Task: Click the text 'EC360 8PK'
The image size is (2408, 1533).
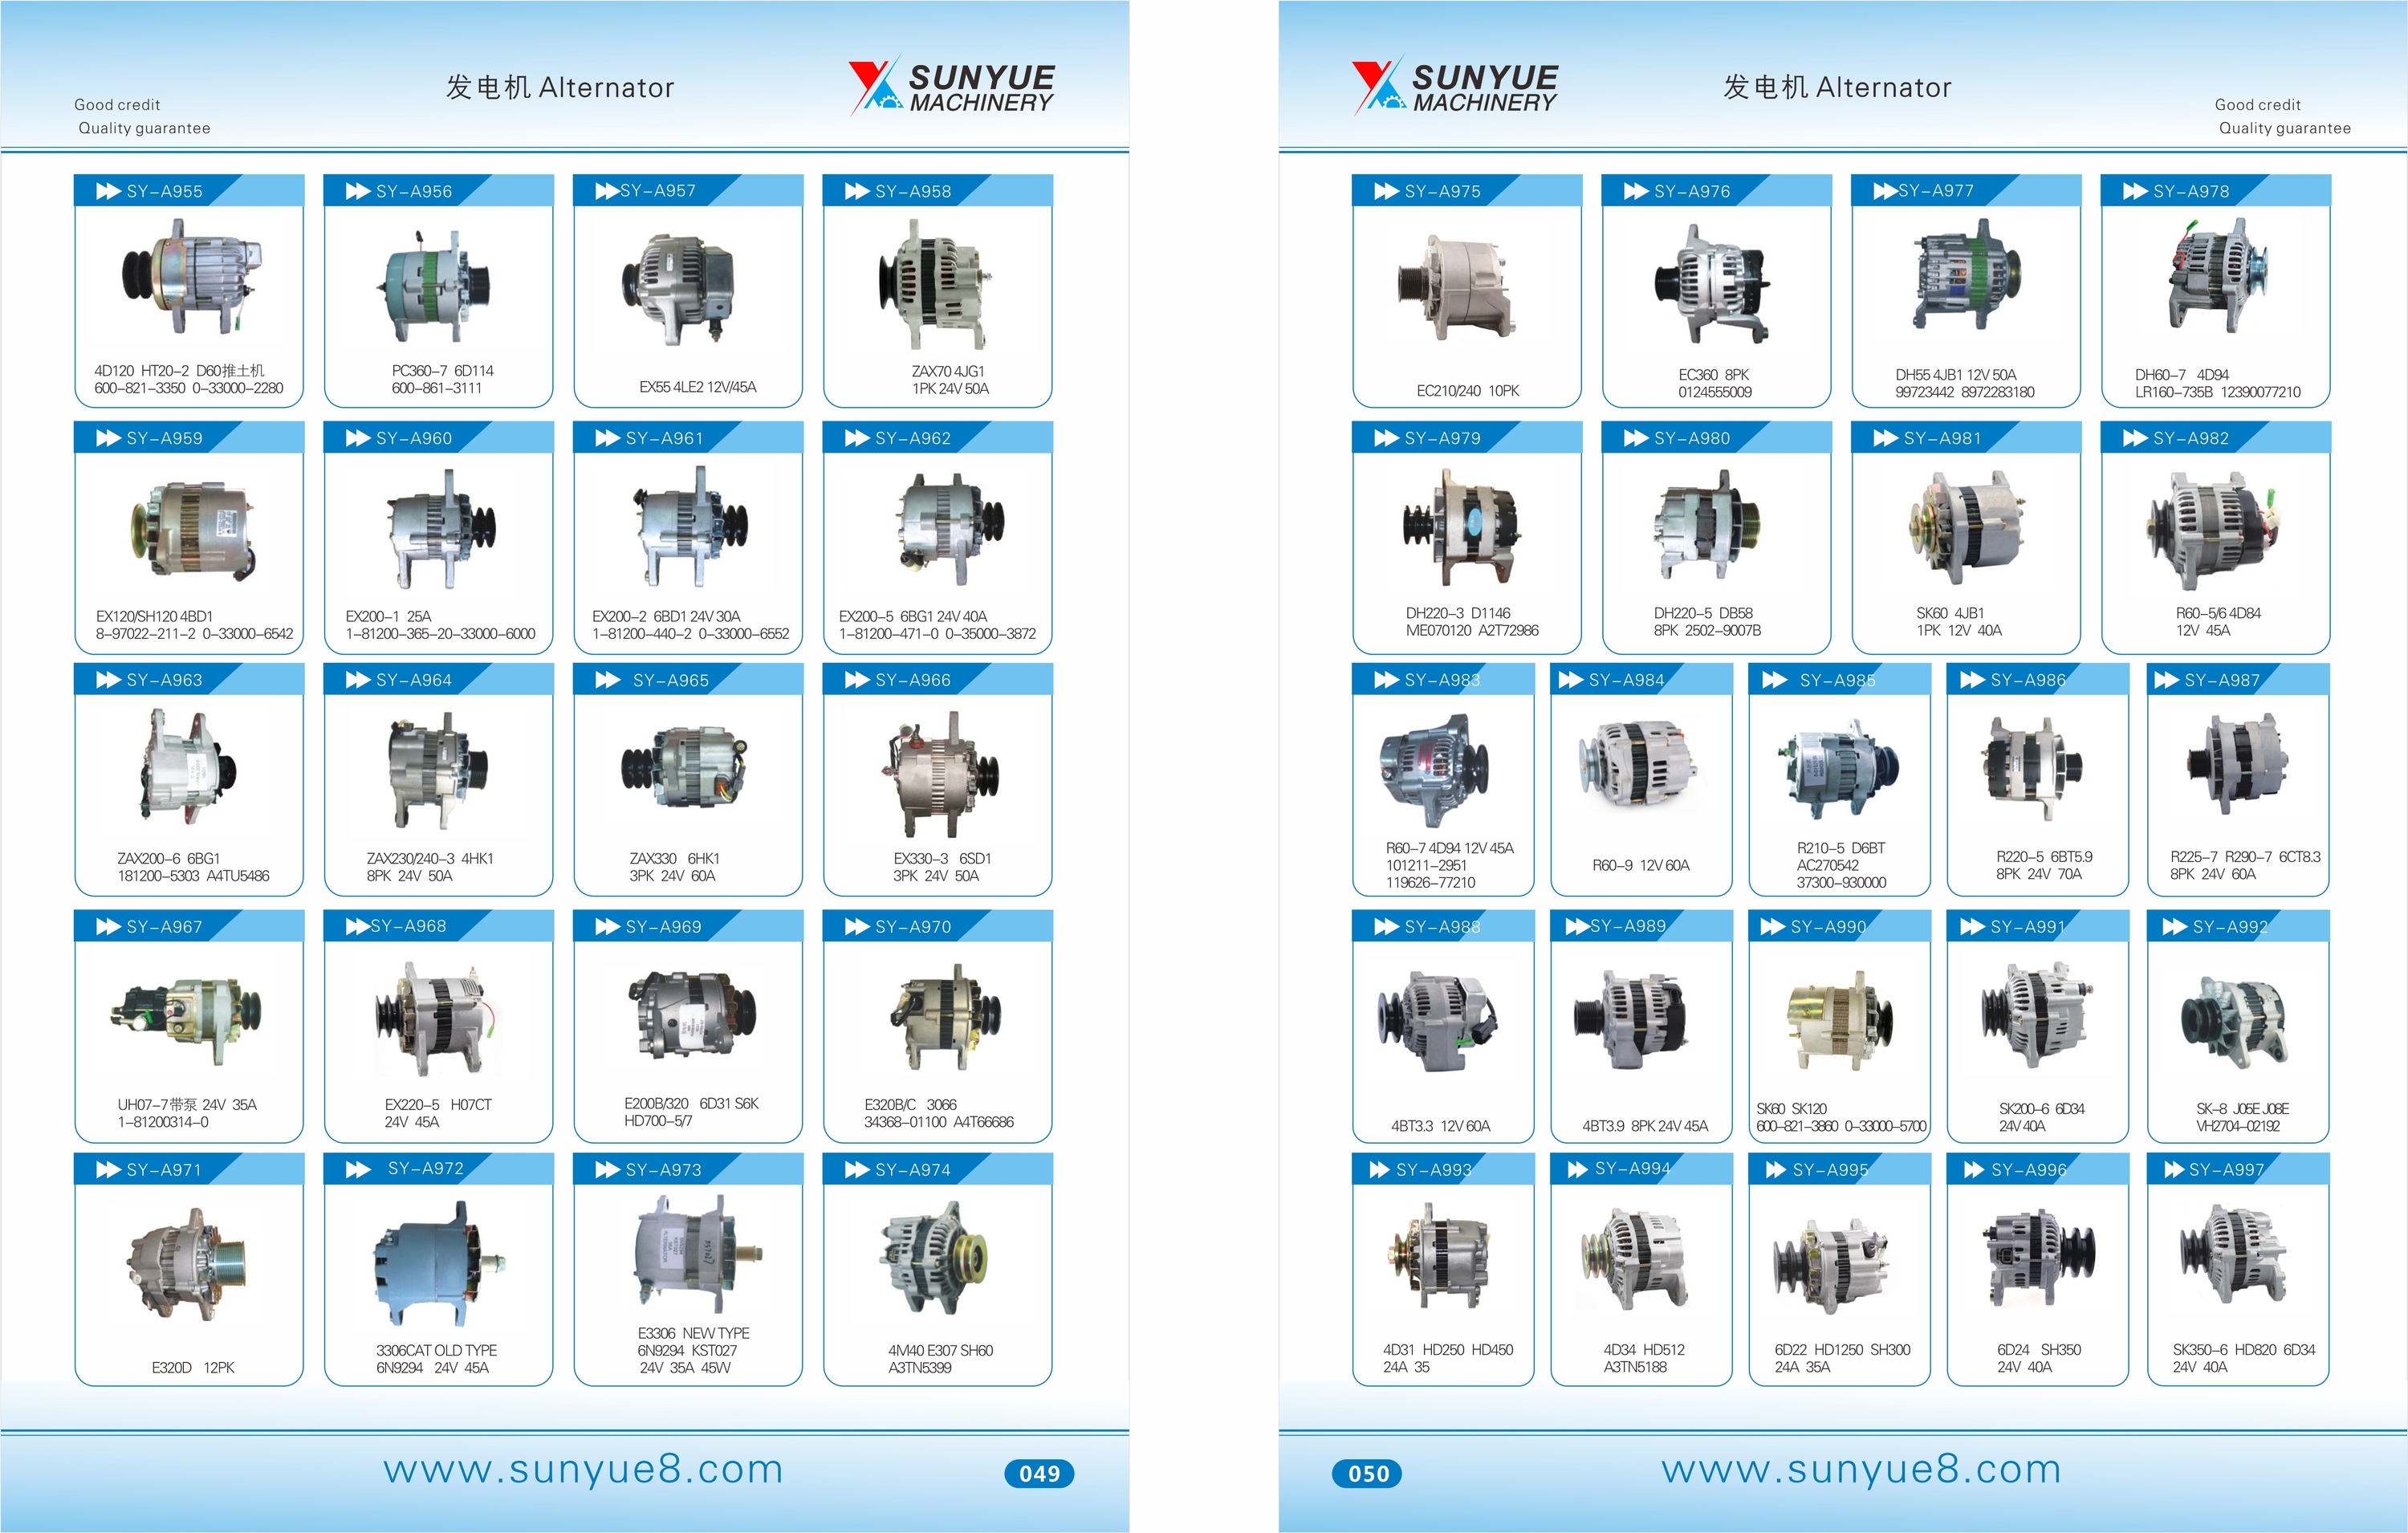Action: click(x=1714, y=375)
